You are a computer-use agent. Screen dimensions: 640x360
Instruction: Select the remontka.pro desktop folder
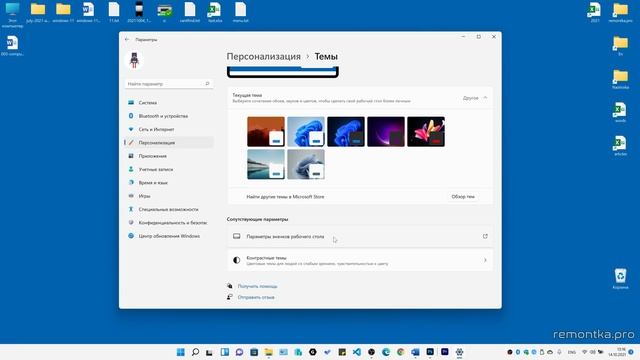point(620,12)
